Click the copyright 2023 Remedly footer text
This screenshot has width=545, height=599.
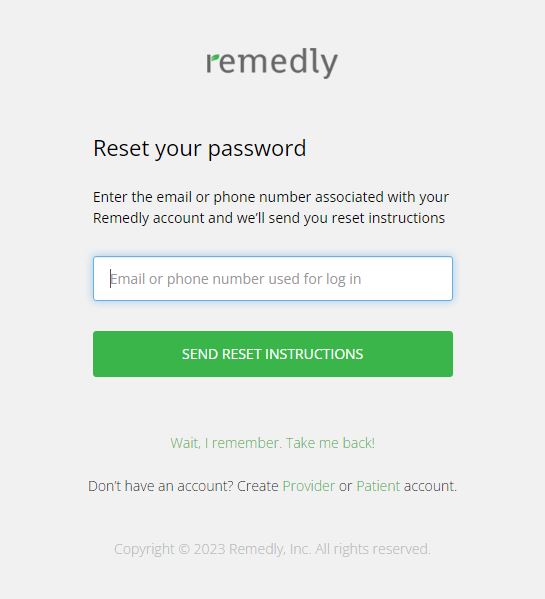pos(272,549)
